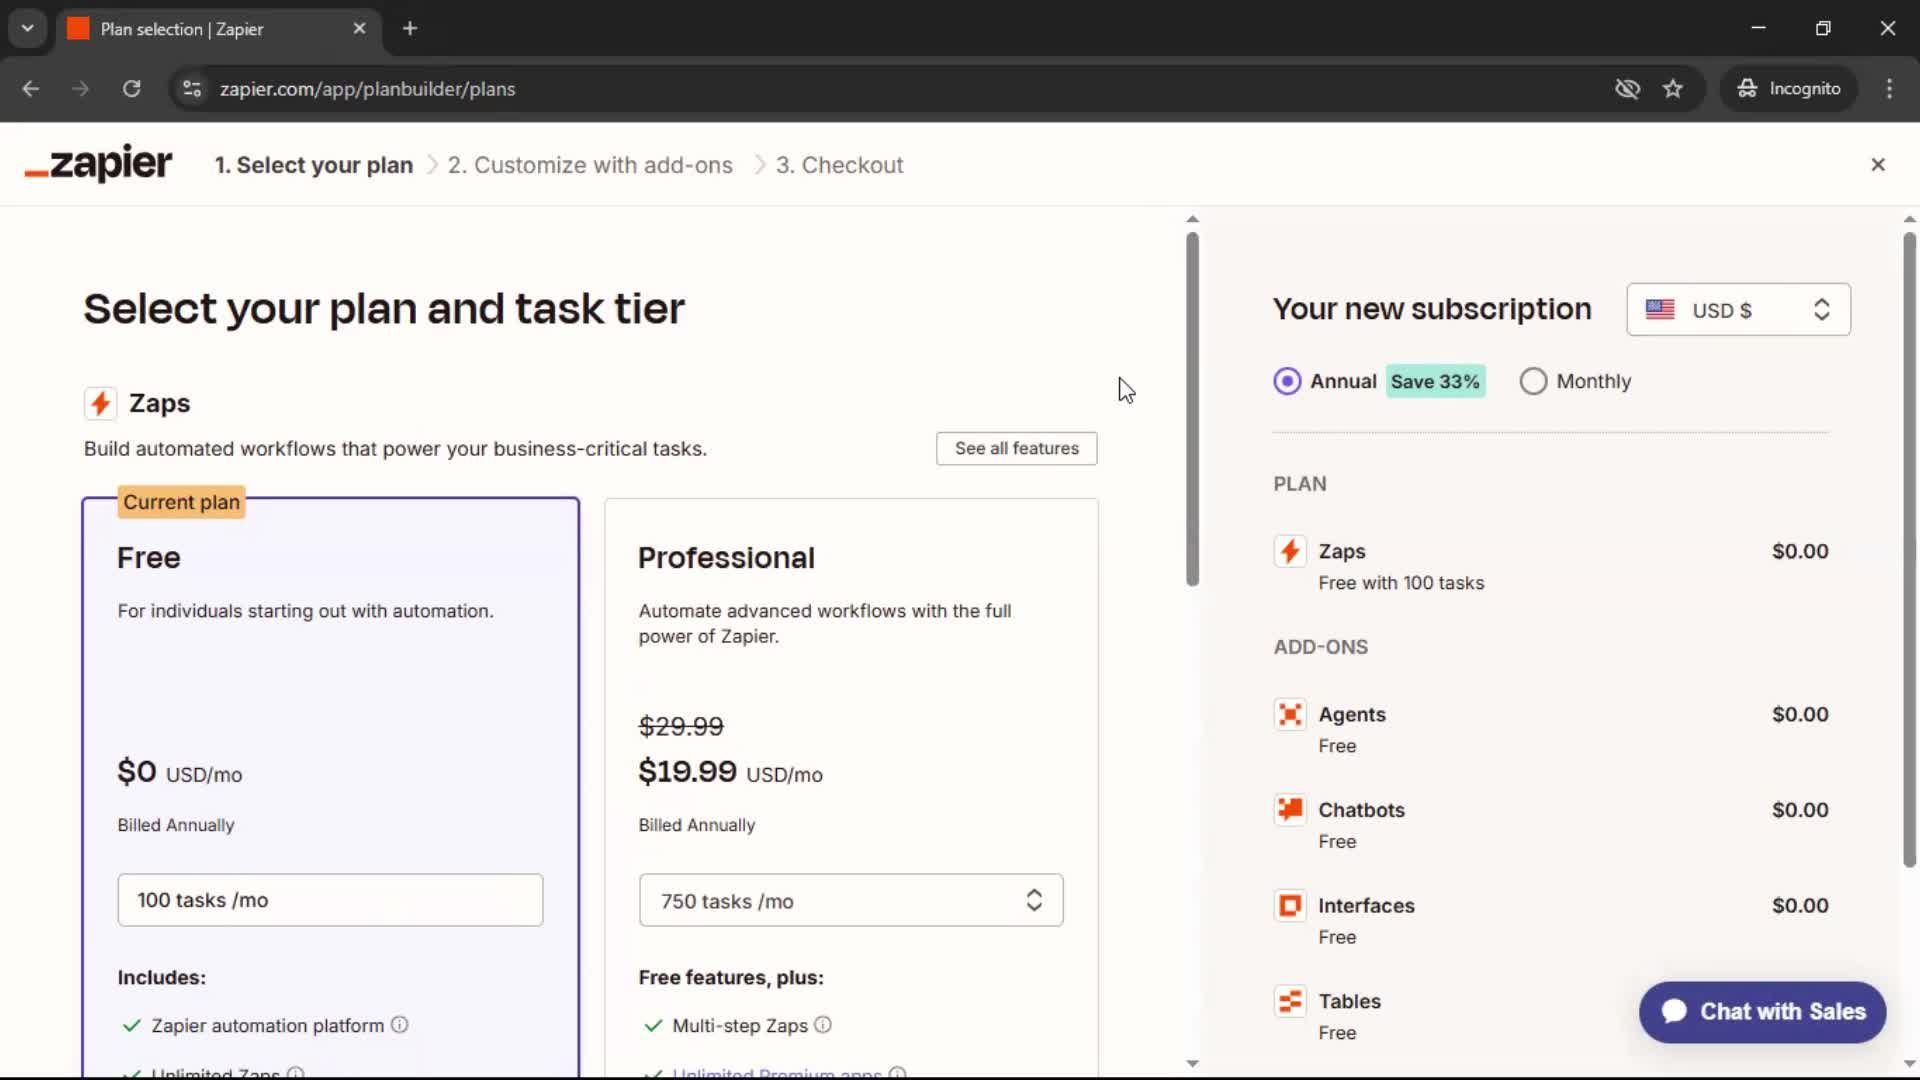Open a new browser tab

click(410, 28)
